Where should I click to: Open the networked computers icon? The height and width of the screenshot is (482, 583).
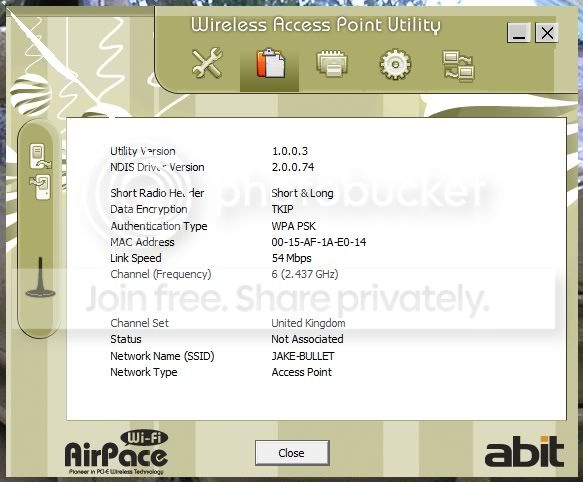[x=458, y=66]
